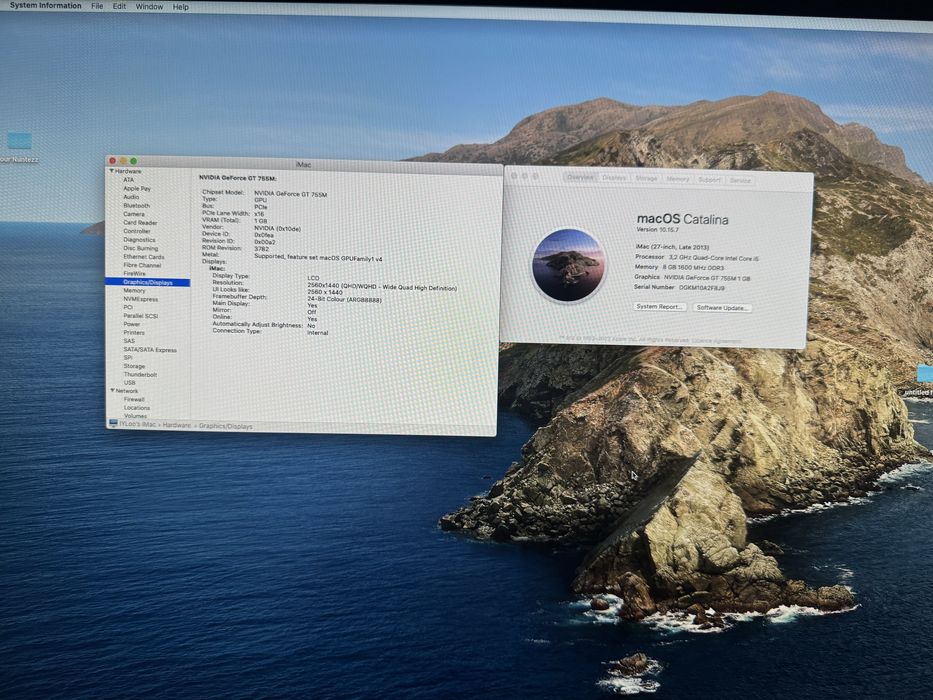Select Disc Burning in the sidebar
The image size is (933, 700).
coord(140,248)
